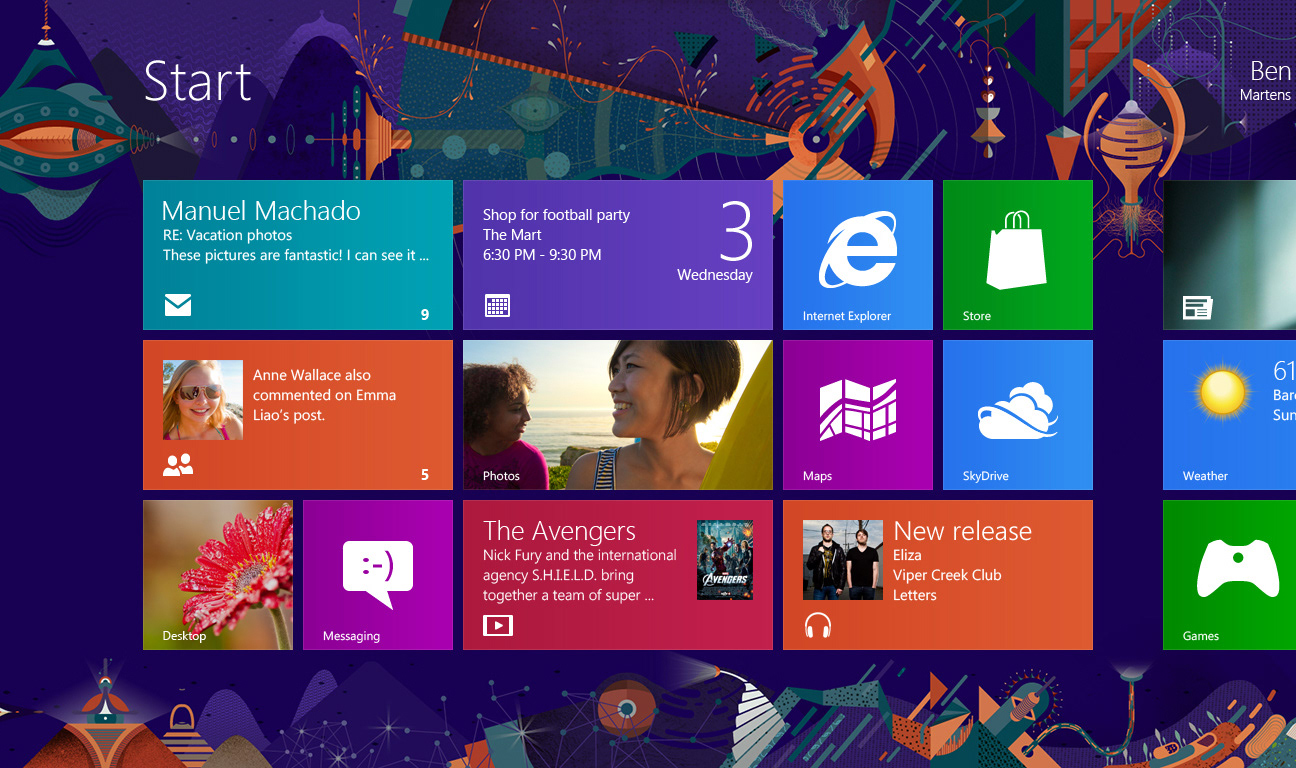Launch the Games controller tile
Screen dimensions: 1296x768
click(1229, 574)
